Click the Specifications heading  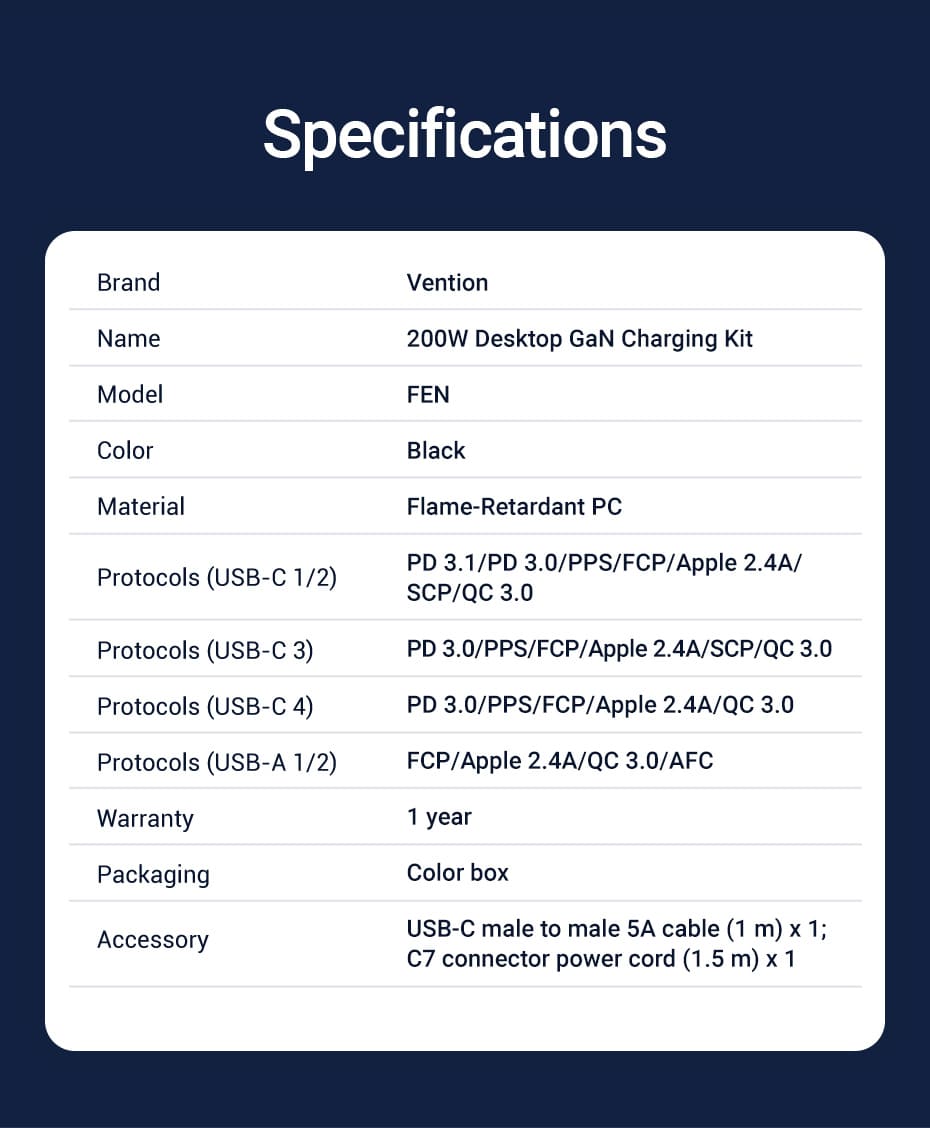click(464, 134)
